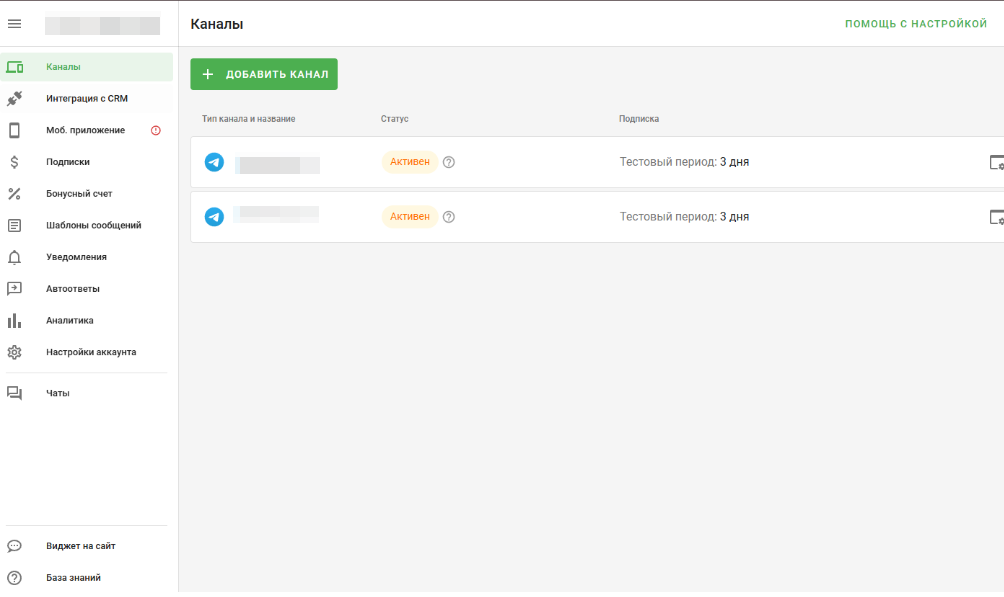Click the dollar icon for Подписки

tap(14, 162)
